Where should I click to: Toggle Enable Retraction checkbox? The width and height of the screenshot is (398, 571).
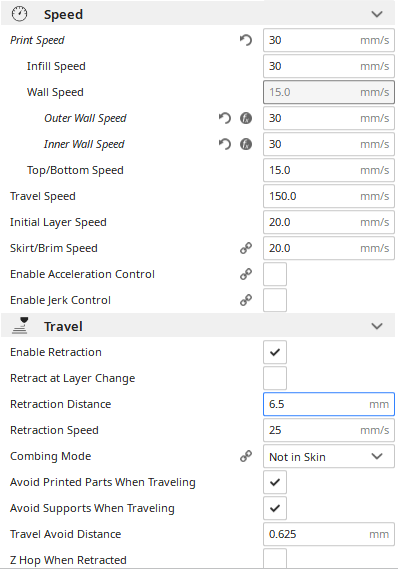pos(275,352)
